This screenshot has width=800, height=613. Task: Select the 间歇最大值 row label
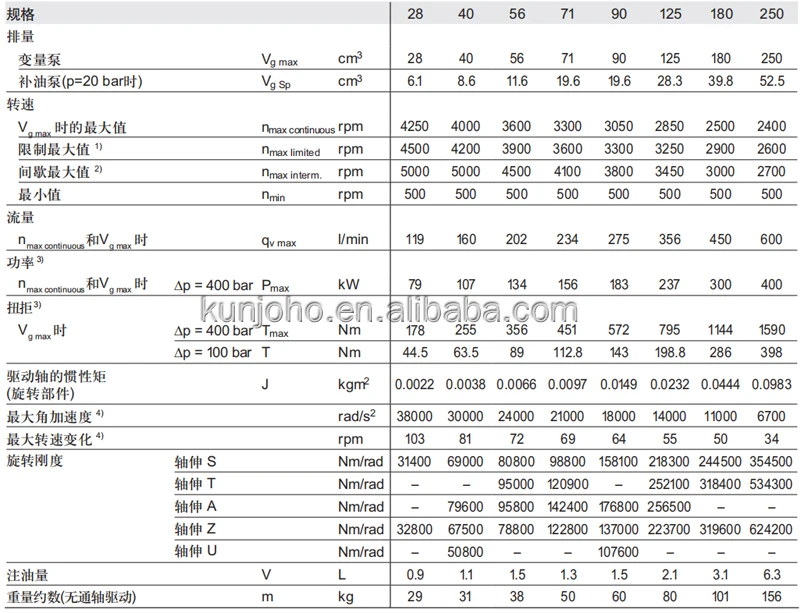[x=54, y=172]
